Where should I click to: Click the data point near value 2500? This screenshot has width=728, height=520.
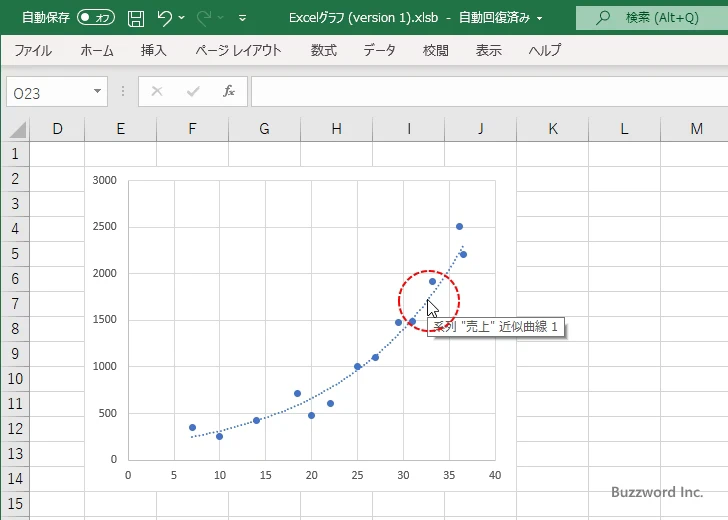(x=459, y=227)
